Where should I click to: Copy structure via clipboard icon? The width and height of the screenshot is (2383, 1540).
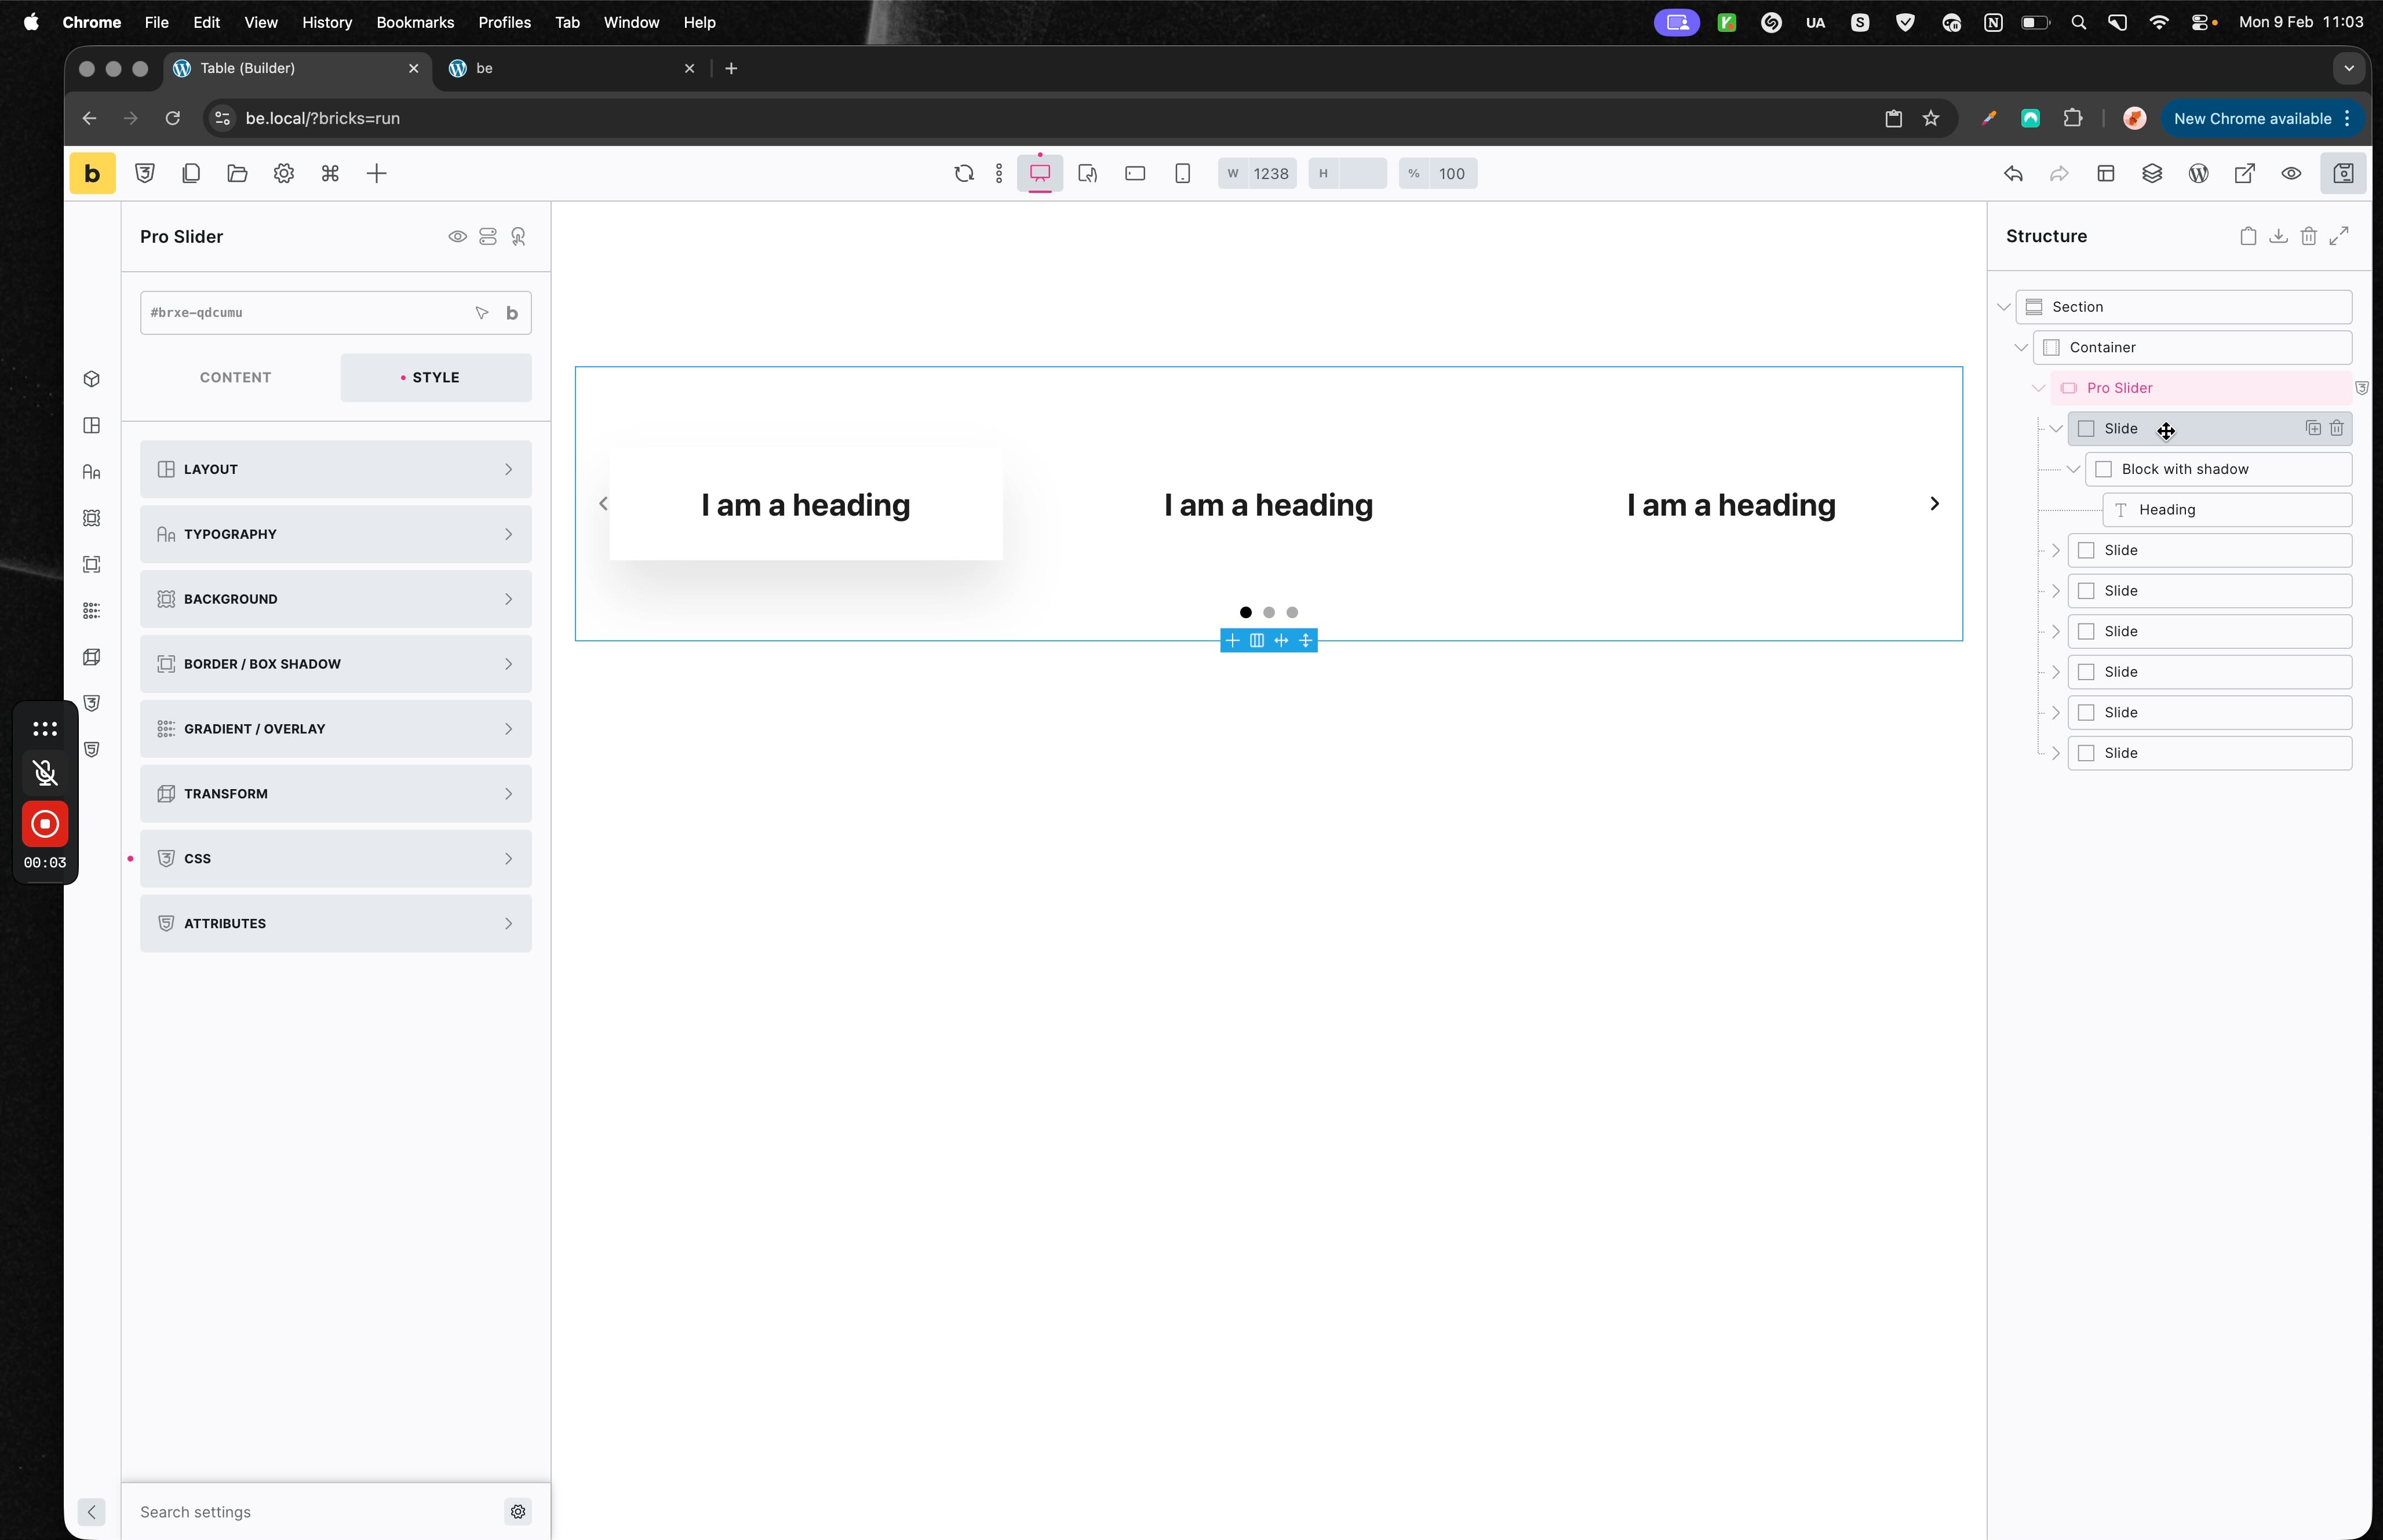[2248, 237]
